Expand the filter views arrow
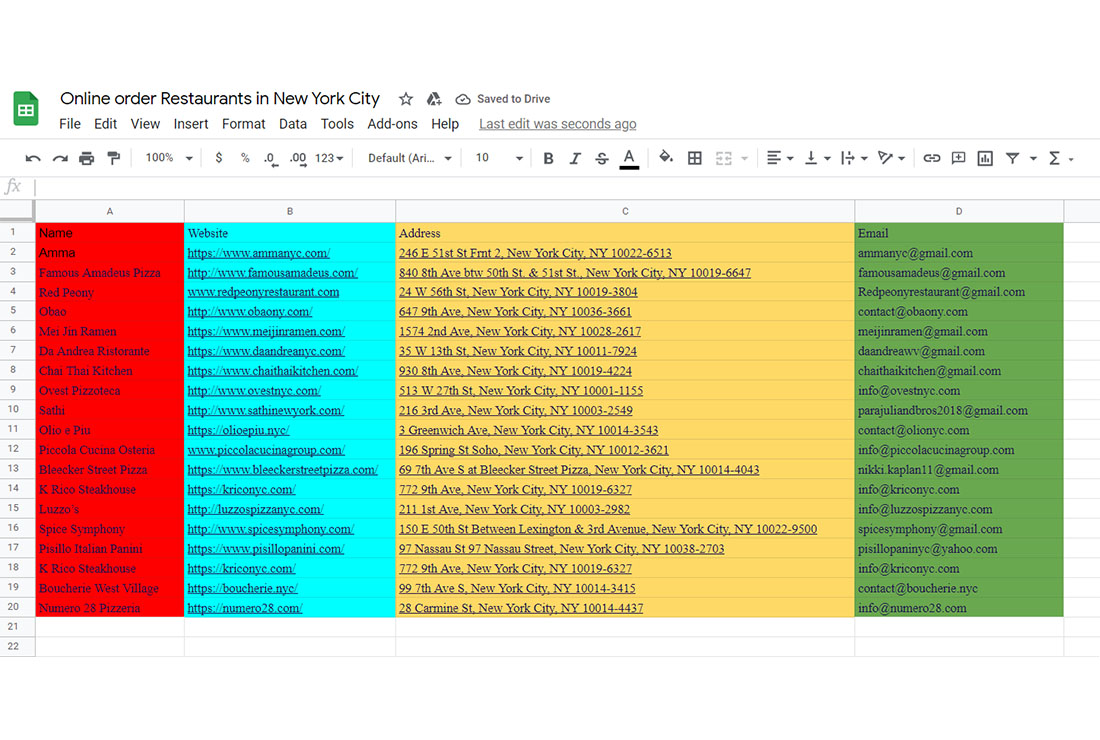This screenshot has width=1100, height=740. pyautogui.click(x=1033, y=159)
